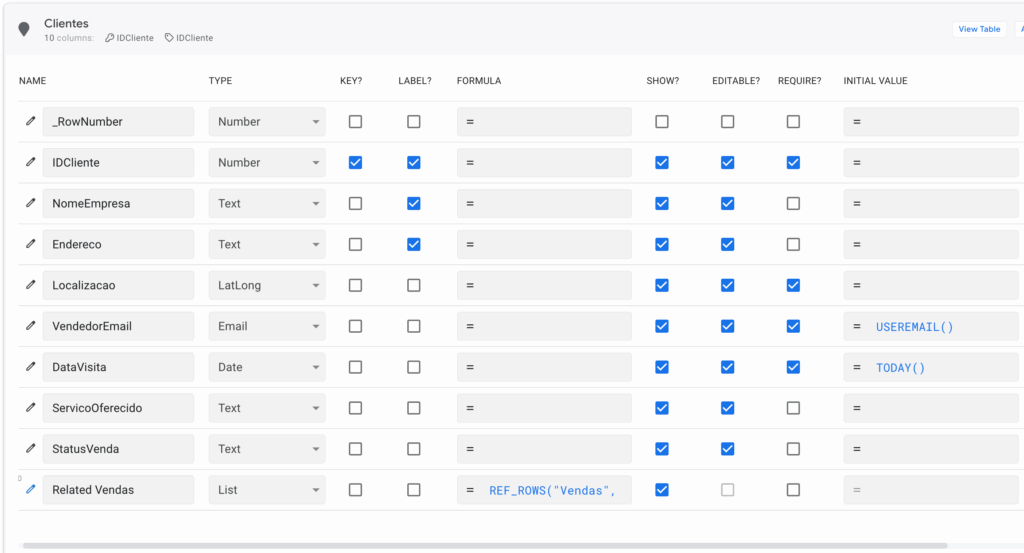The image size is (1024, 553).
Task: Open the blue pencil for Related Vendas
Action: [x=30, y=490]
